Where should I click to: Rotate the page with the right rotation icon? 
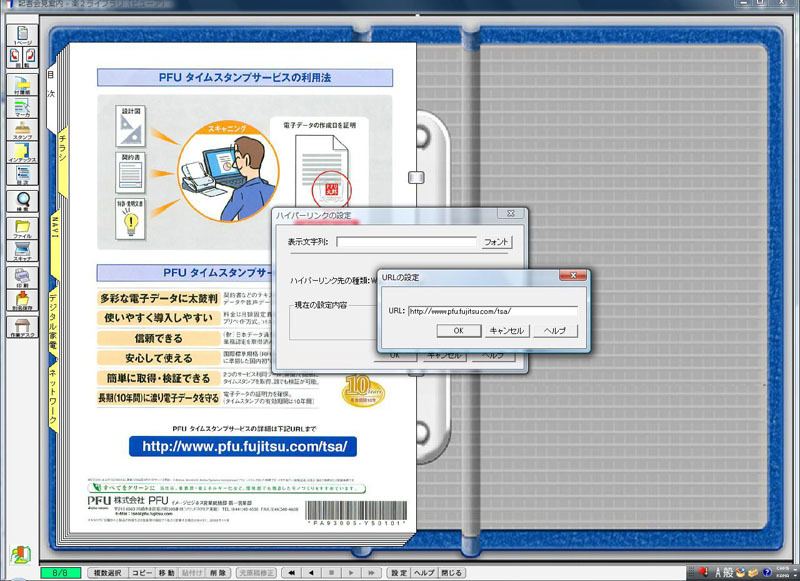pos(30,57)
